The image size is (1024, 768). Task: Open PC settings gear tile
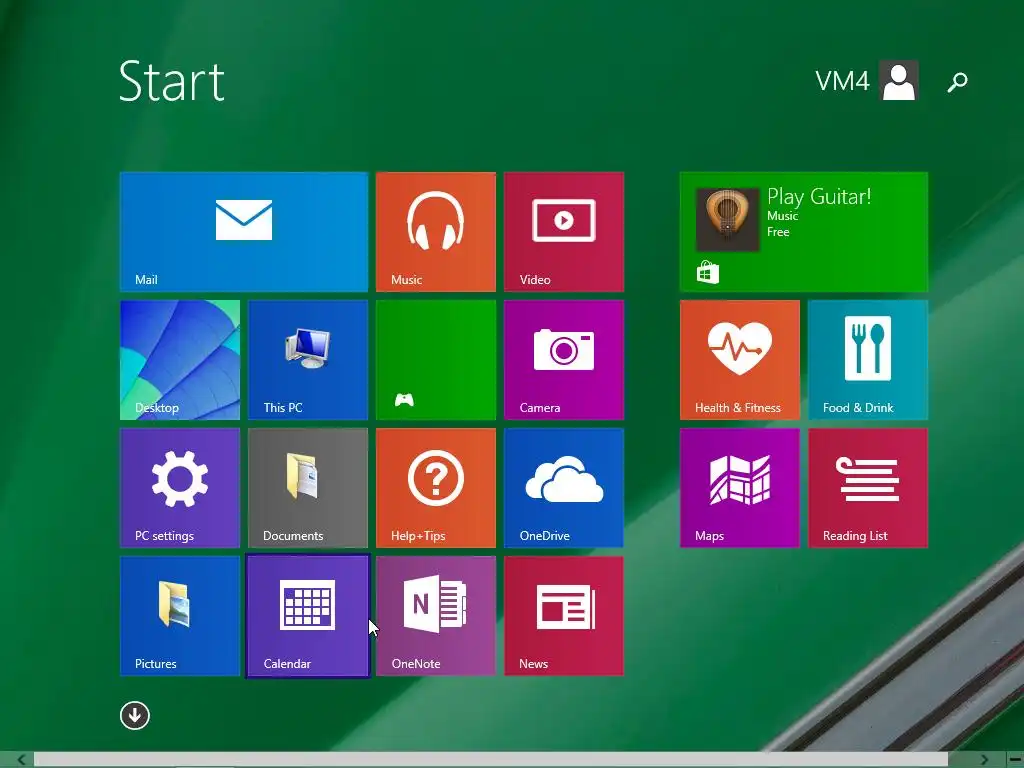(180, 488)
